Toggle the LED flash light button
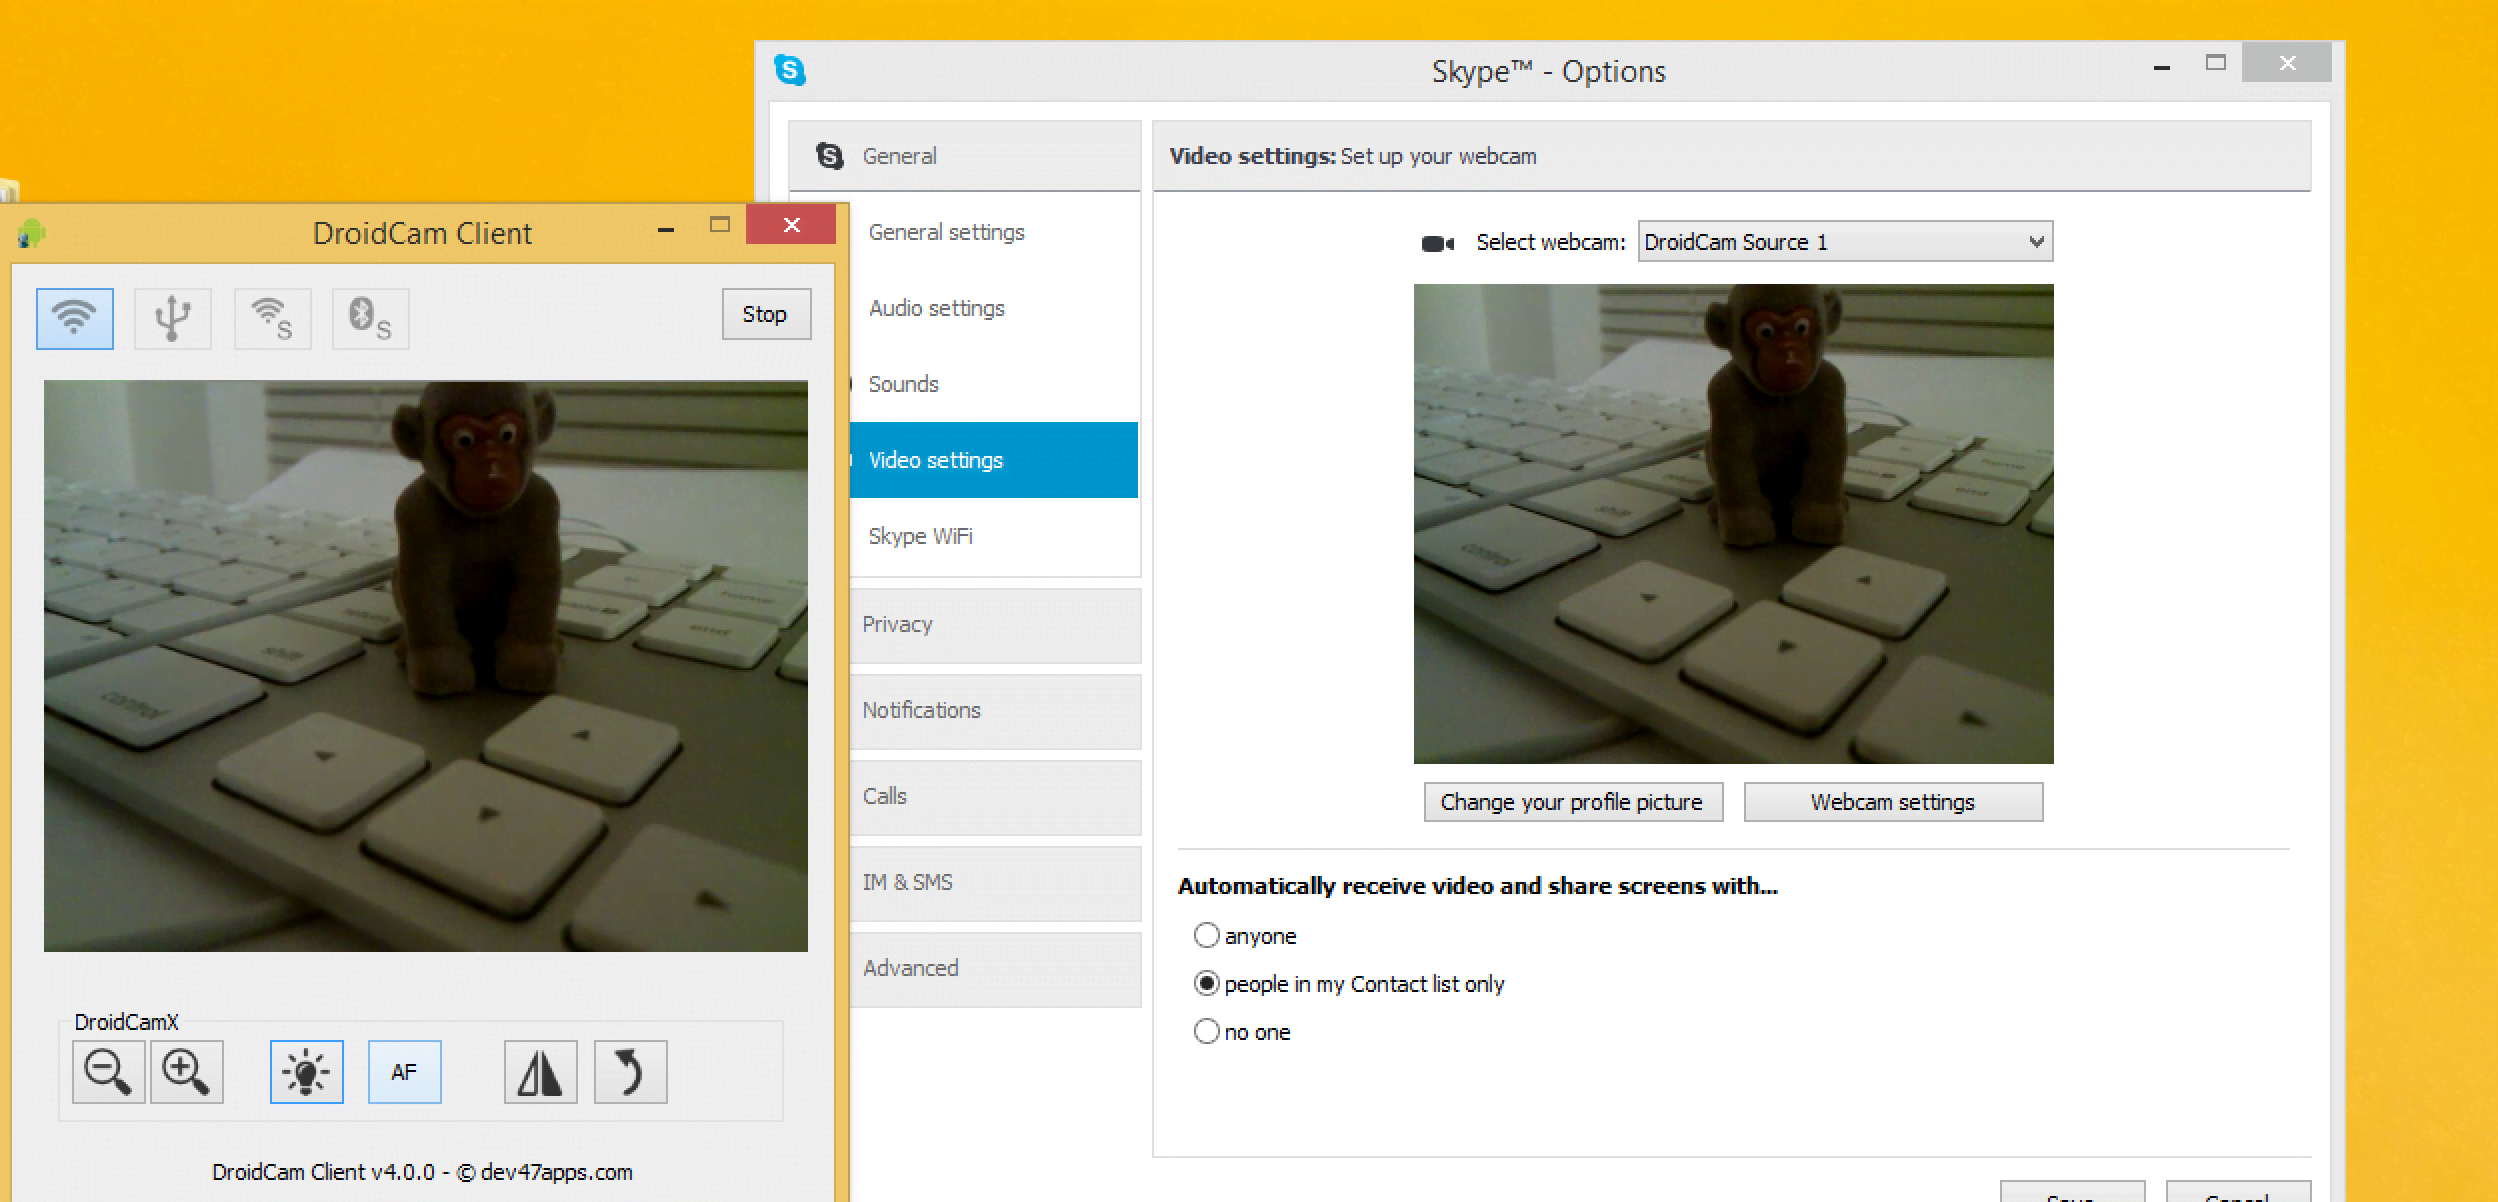Screen dimensions: 2498x1202 (x=306, y=1072)
